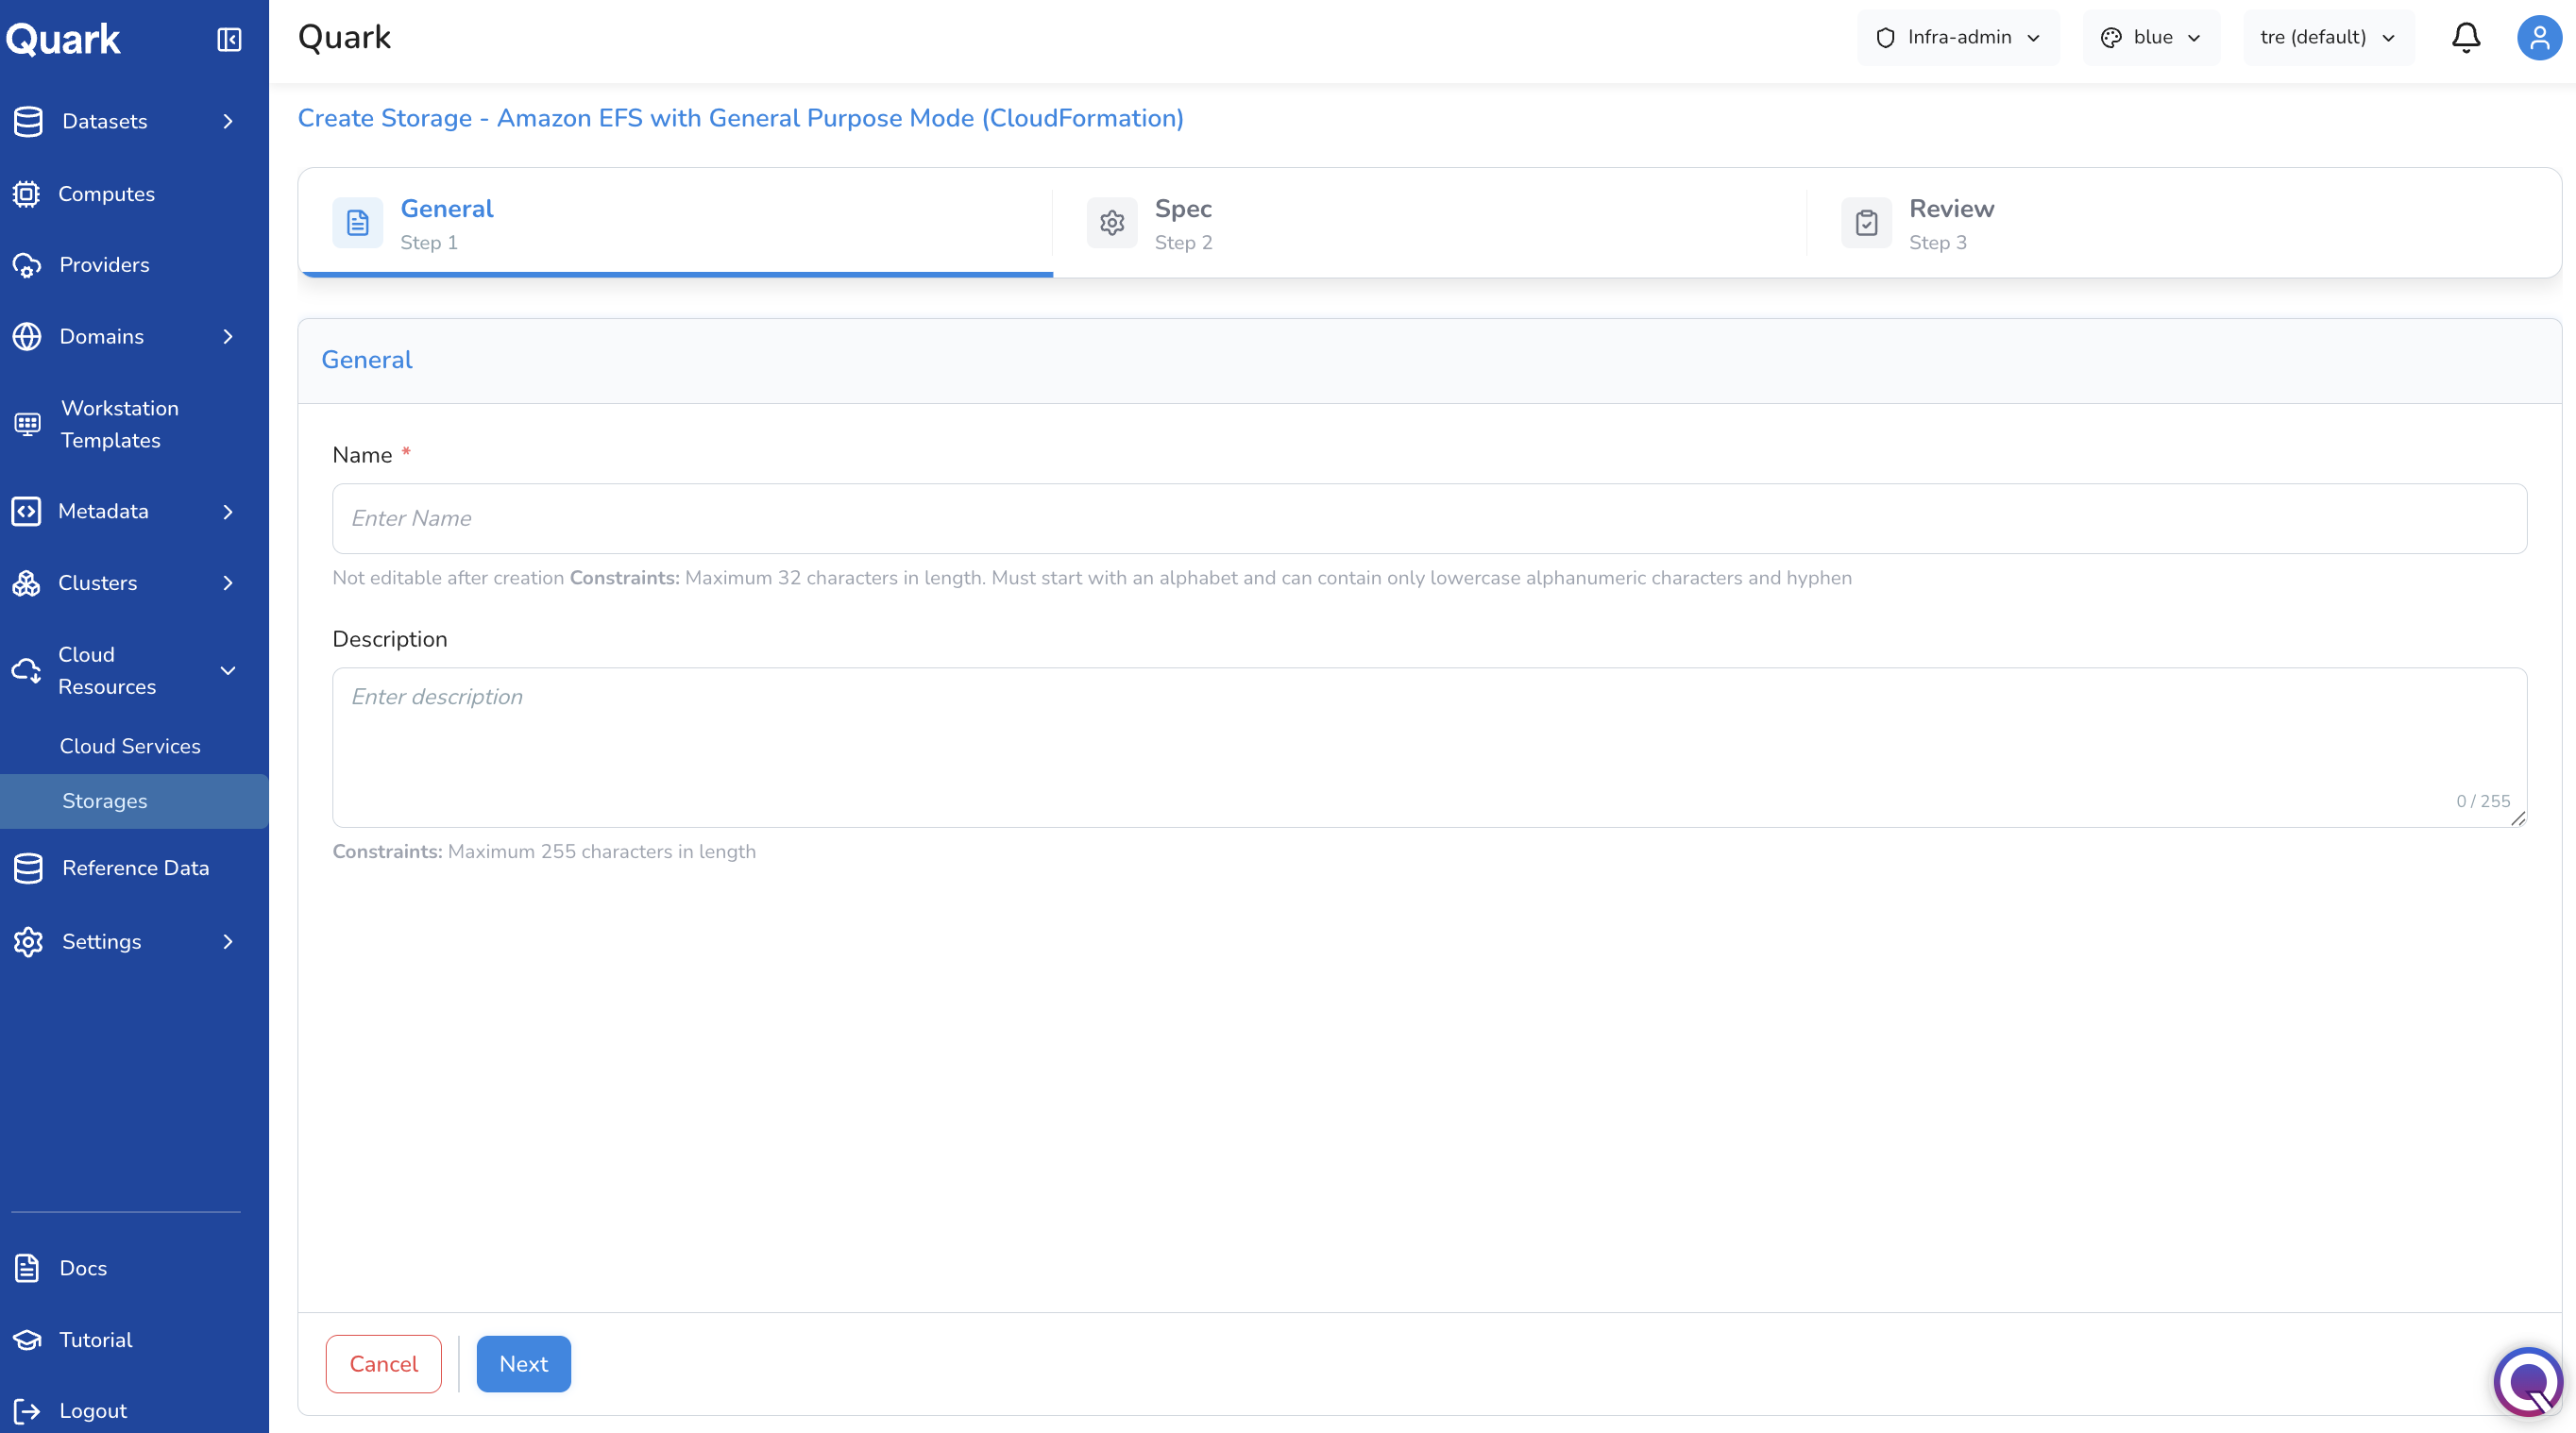
Task: Click the Create Storage page title
Action: 741,118
